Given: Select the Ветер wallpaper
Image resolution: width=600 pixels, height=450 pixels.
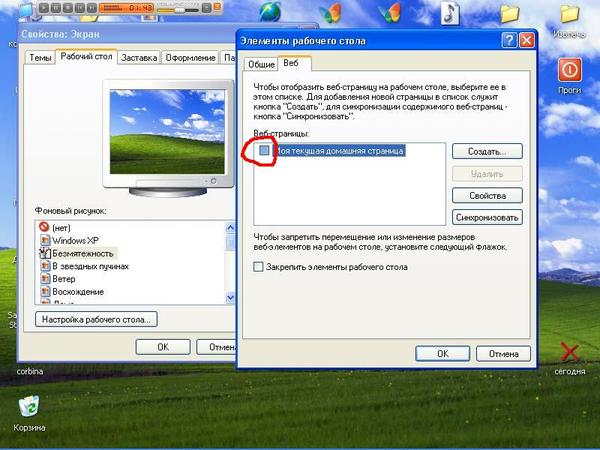Looking at the screenshot, I should click(x=64, y=279).
